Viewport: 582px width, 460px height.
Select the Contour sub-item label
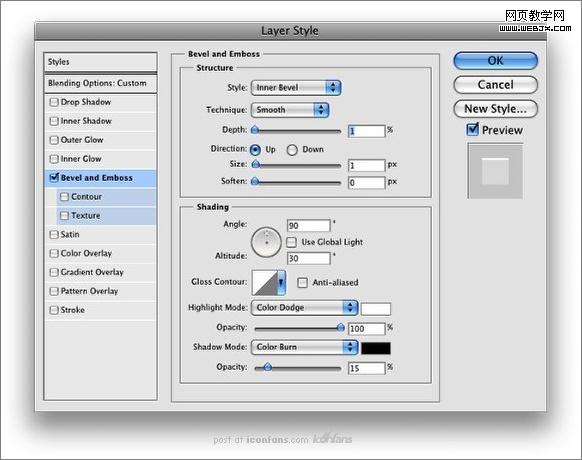click(86, 197)
